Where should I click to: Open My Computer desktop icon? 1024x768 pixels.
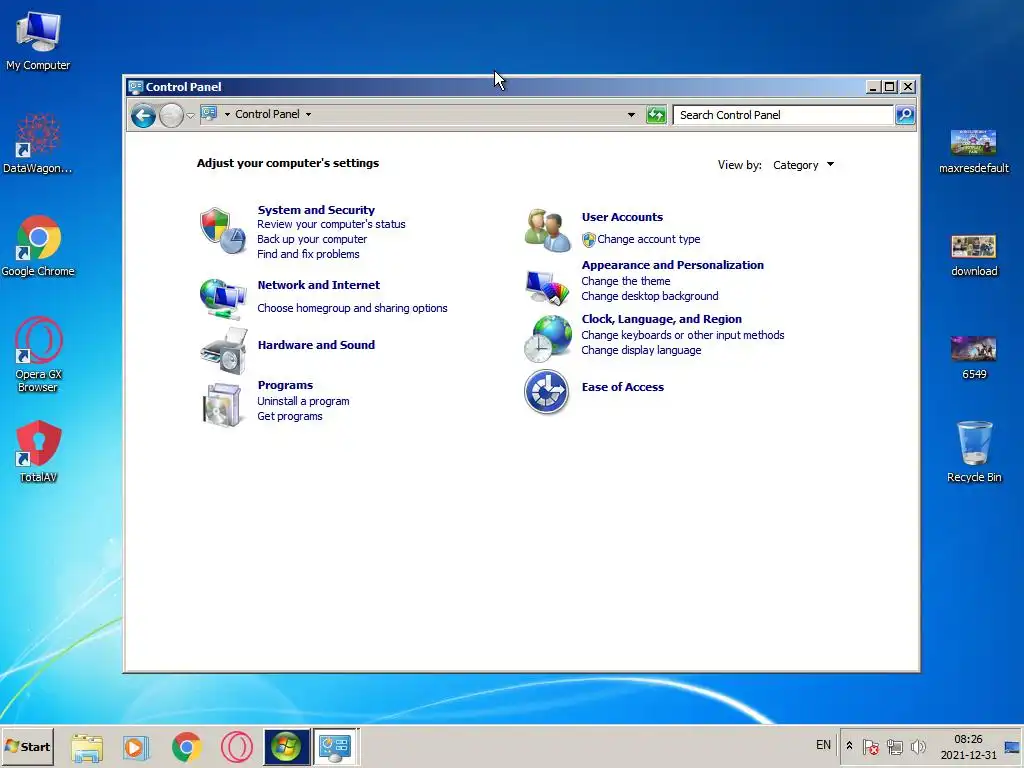pyautogui.click(x=38, y=40)
